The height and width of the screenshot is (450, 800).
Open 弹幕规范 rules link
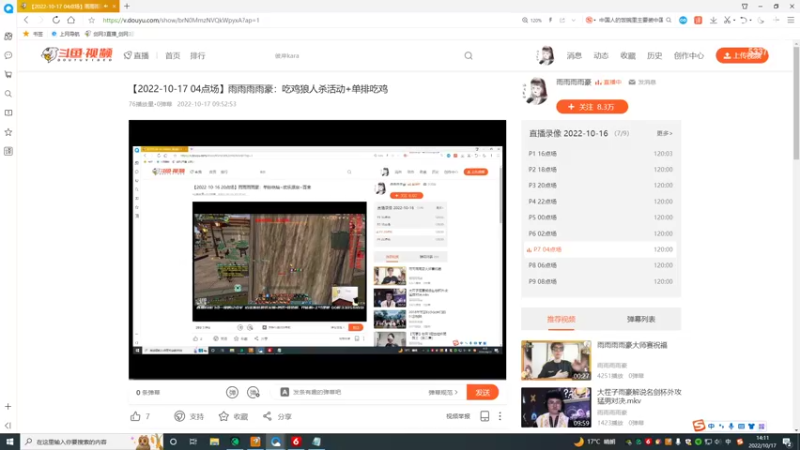443,392
